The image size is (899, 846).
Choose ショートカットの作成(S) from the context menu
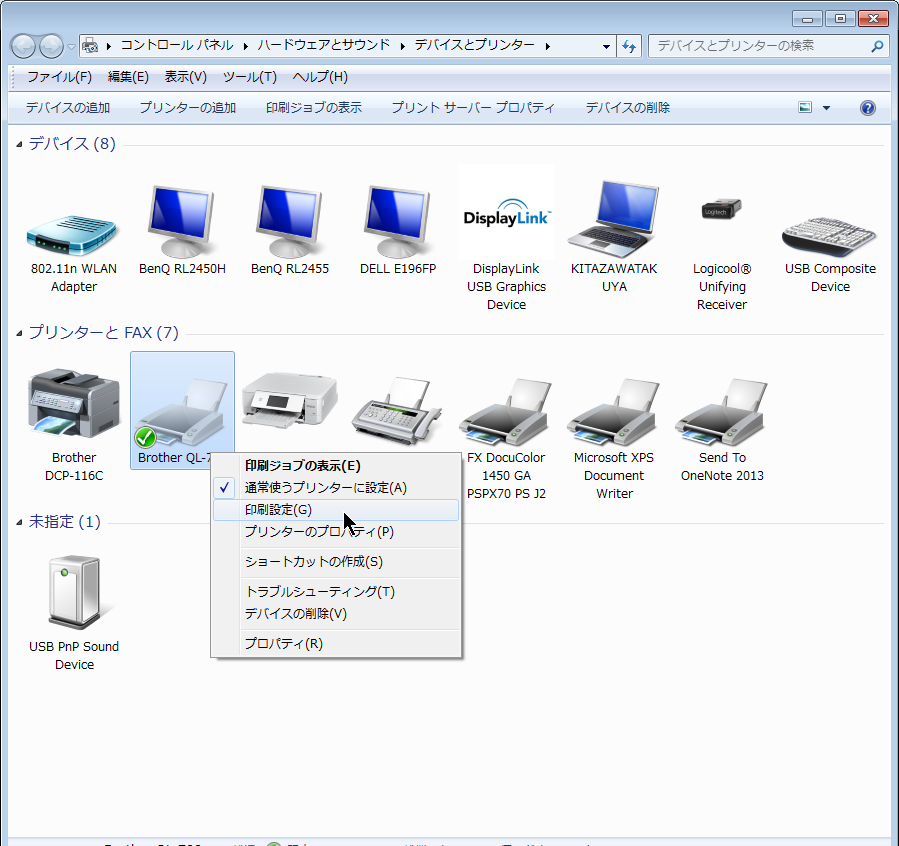(x=336, y=561)
